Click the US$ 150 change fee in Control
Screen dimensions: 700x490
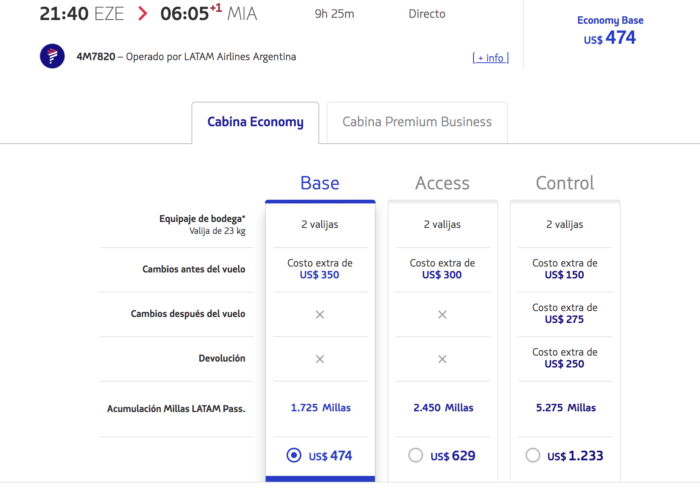[564, 275]
